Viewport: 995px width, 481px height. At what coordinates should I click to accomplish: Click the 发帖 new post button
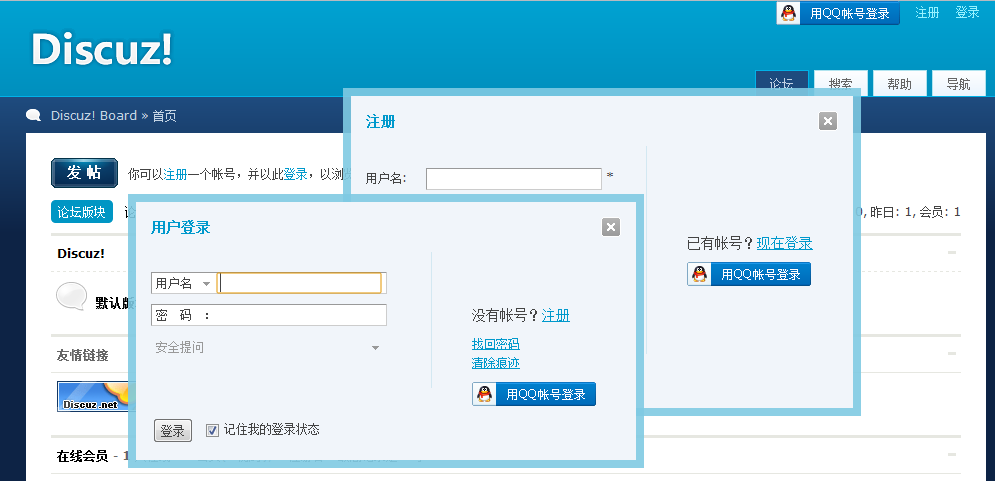click(x=84, y=173)
